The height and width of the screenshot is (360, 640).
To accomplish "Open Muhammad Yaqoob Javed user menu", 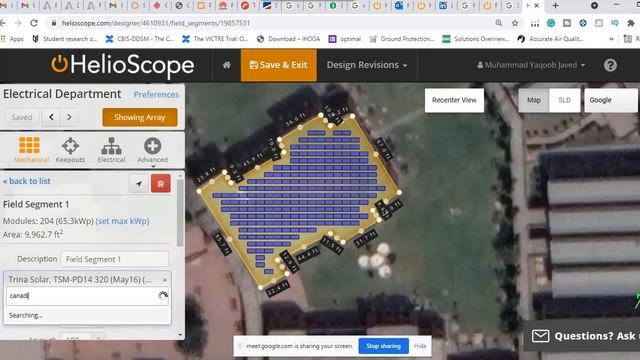I will 531,65.
